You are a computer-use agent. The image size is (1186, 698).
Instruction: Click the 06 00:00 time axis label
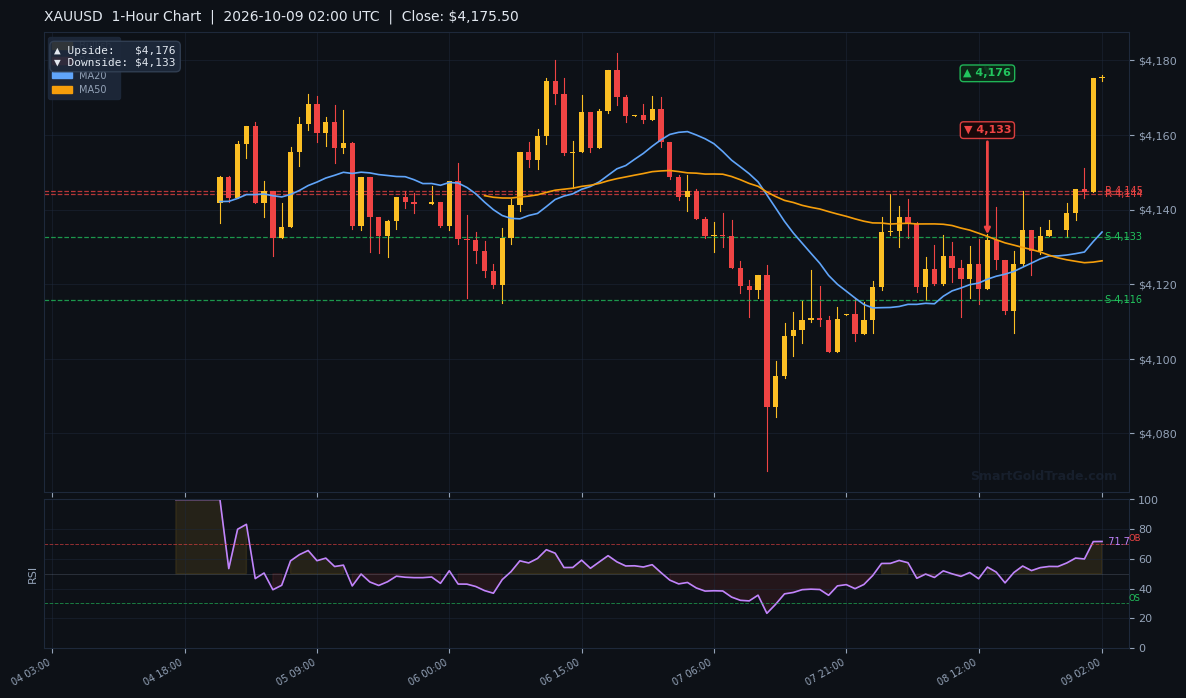[x=429, y=671]
